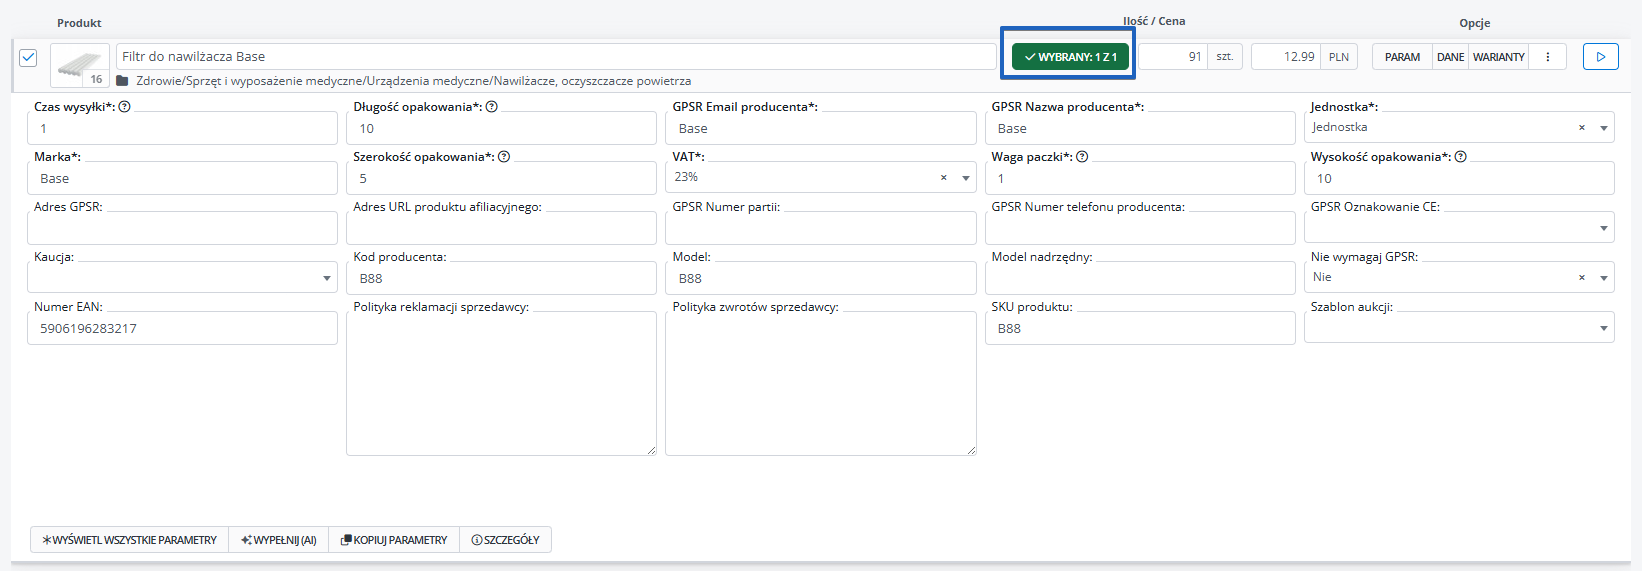
Task: Click help icon next to Czas wysyłki
Action: pyautogui.click(x=125, y=107)
